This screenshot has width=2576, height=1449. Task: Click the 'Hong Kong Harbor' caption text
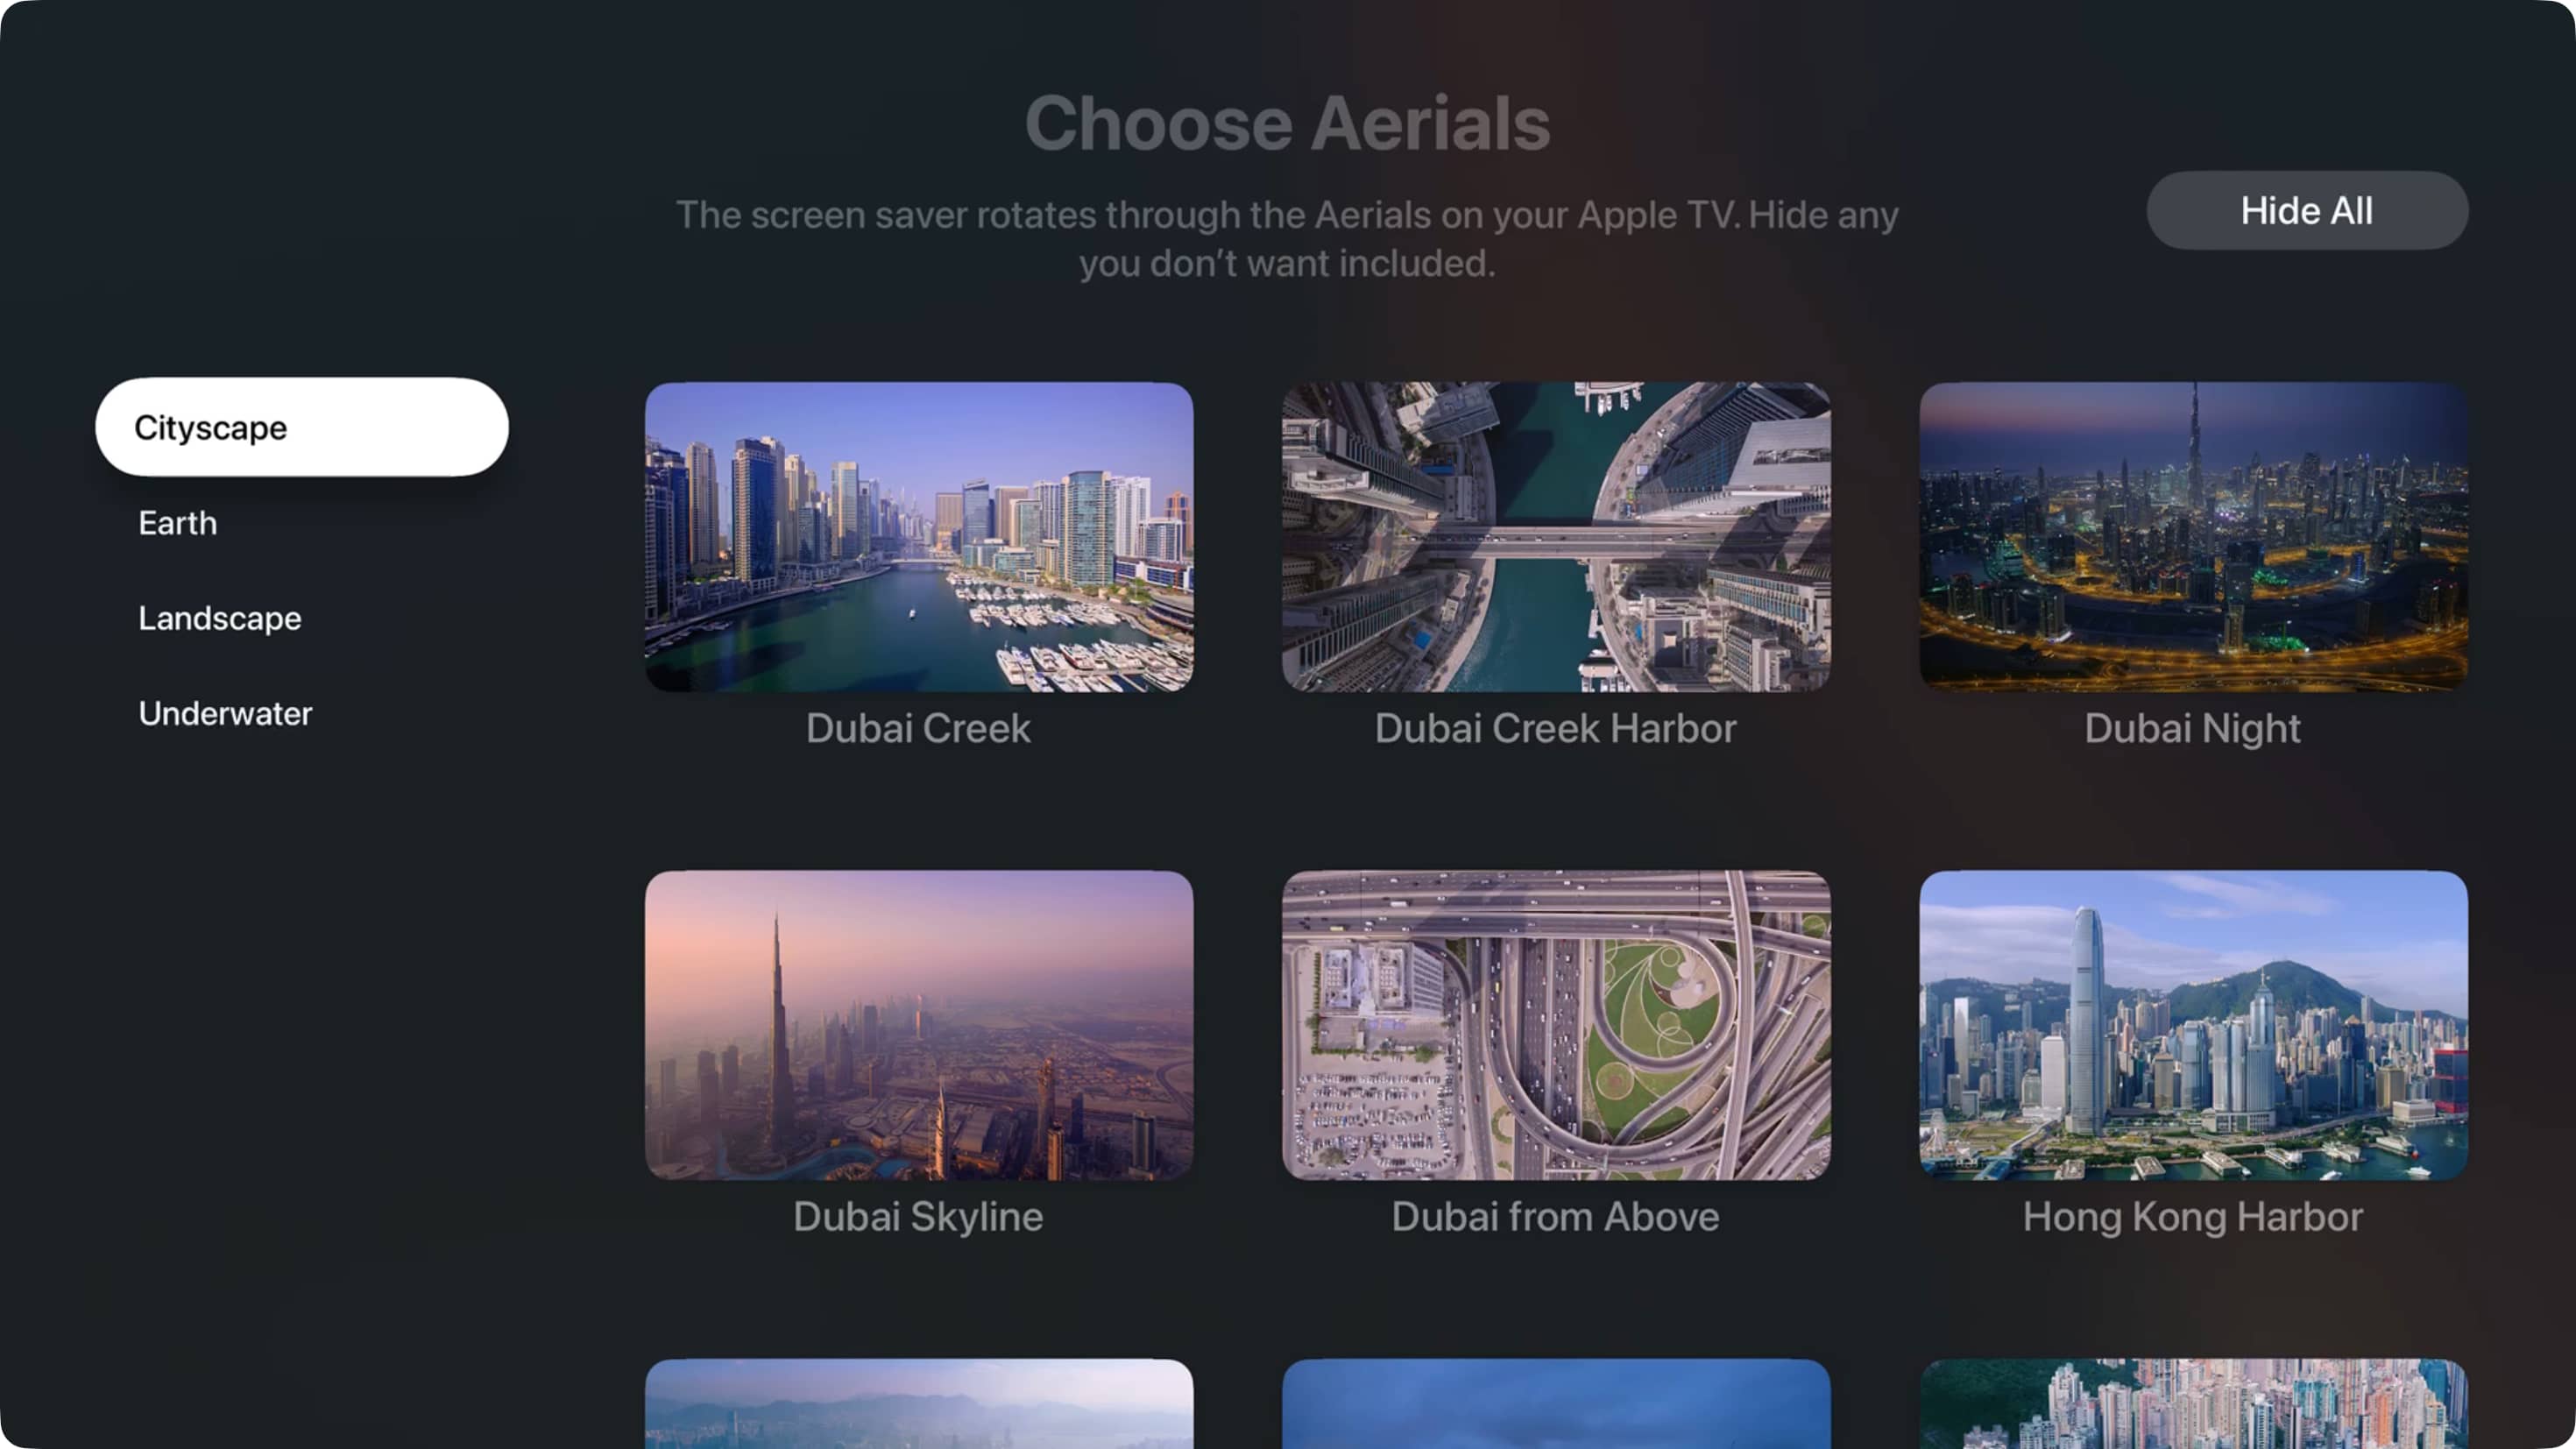pyautogui.click(x=2192, y=1217)
